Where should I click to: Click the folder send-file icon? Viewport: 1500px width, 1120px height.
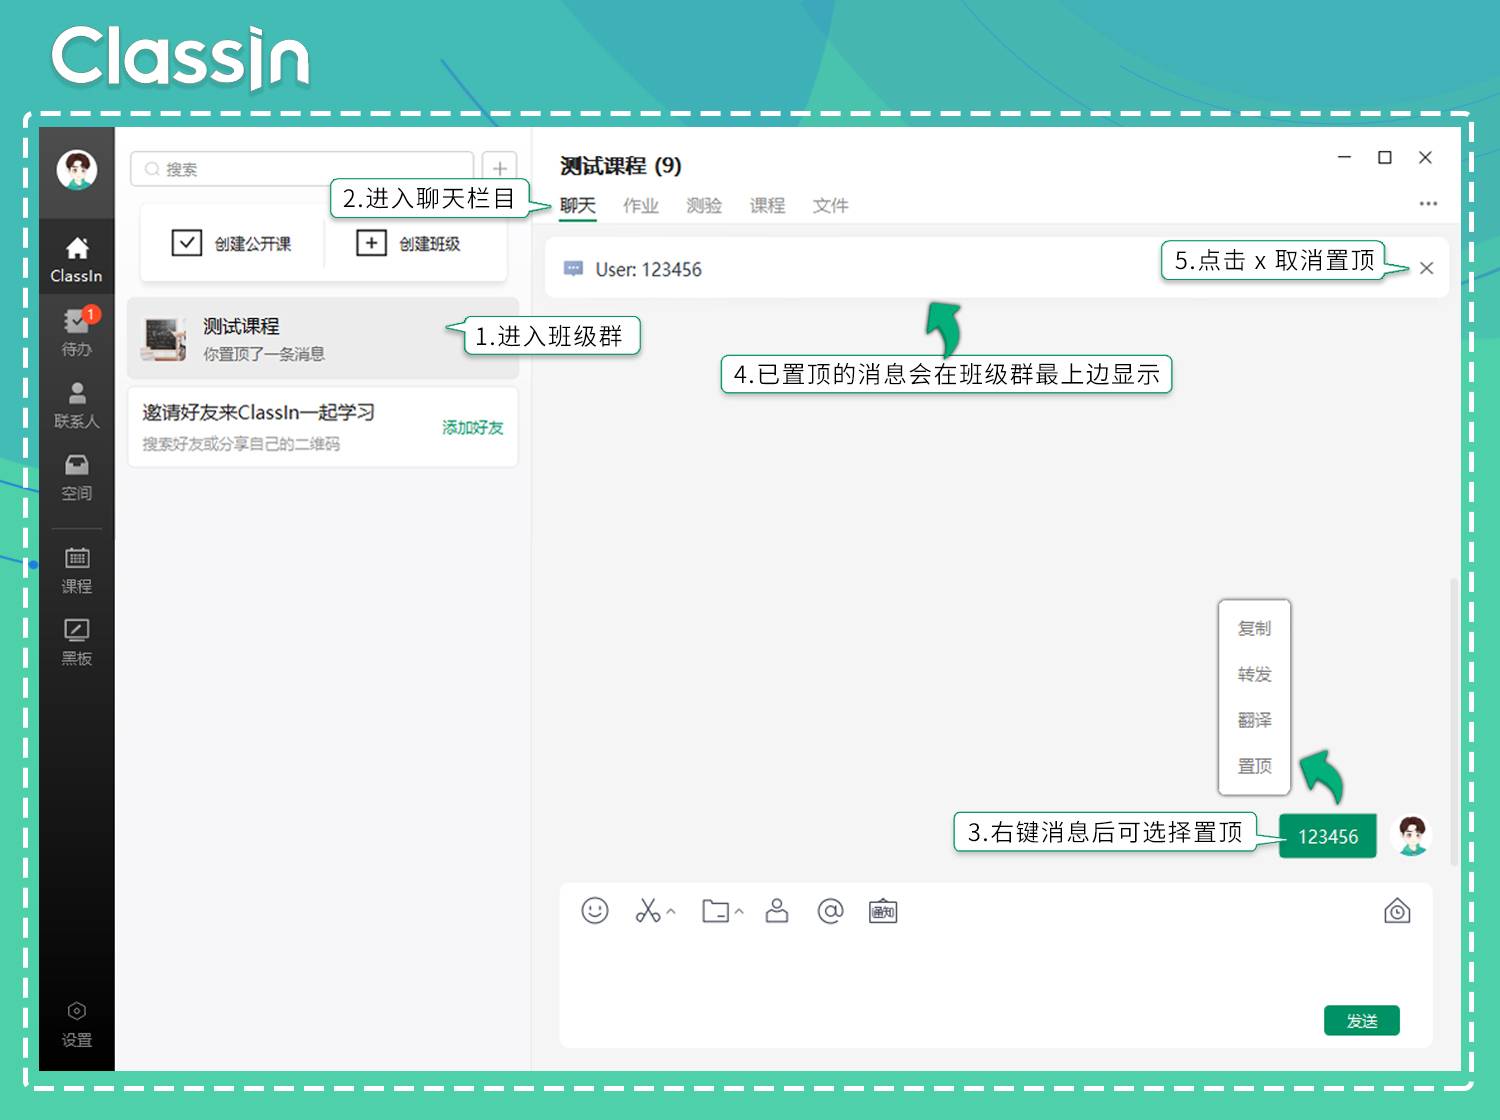pyautogui.click(x=715, y=911)
